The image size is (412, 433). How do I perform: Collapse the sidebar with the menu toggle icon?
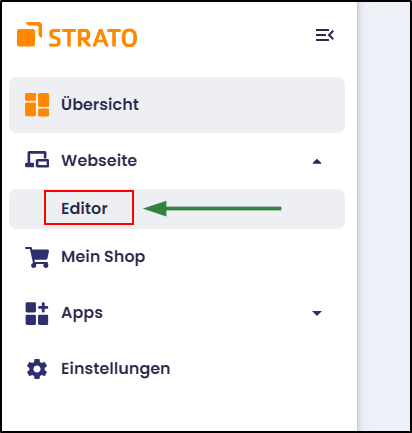tap(325, 35)
